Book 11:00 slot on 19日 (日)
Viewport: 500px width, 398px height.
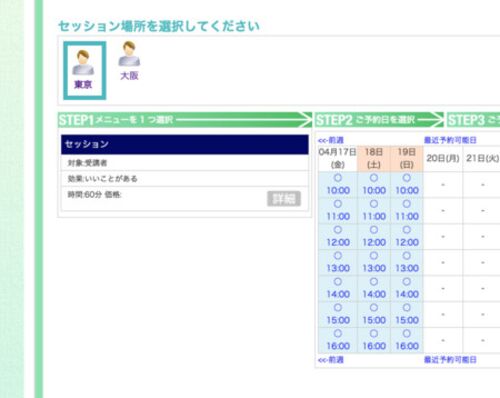407,211
